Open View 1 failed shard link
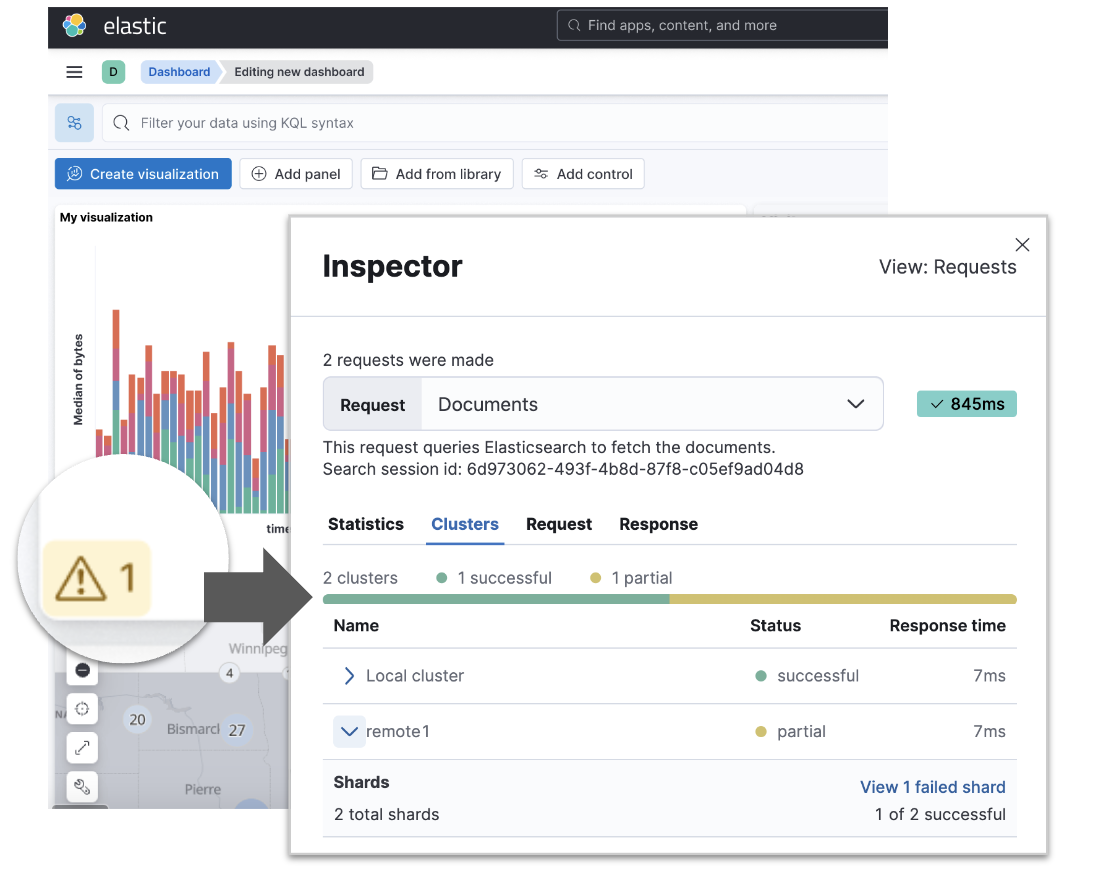The height and width of the screenshot is (872, 1096). point(932,787)
